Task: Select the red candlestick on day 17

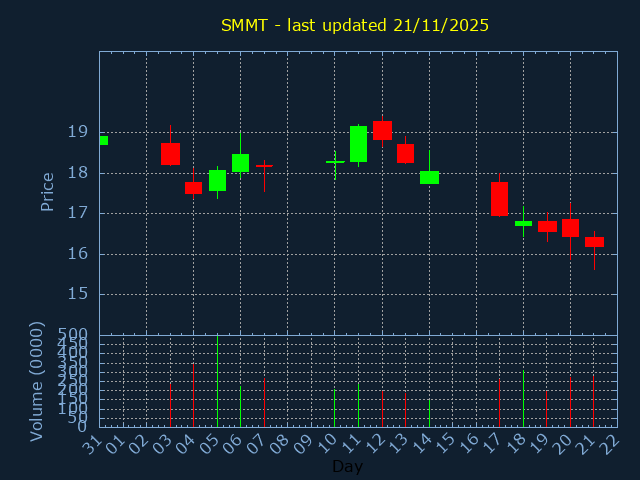Action: tap(499, 198)
